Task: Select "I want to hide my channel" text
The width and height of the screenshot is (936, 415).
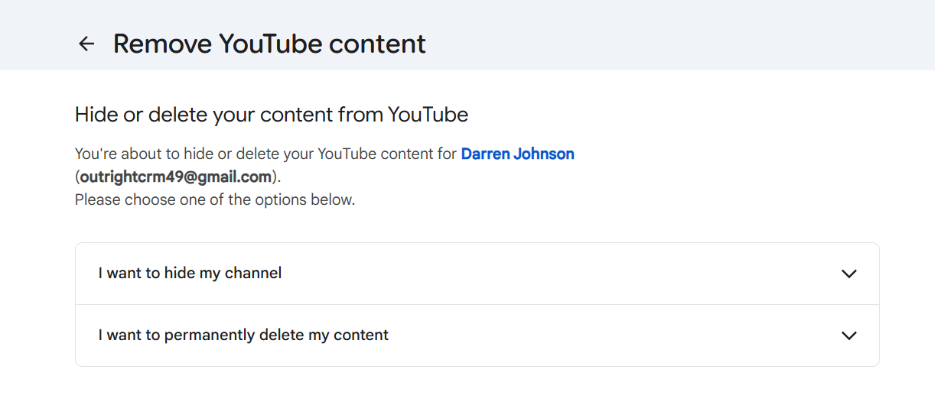Action: click(190, 273)
